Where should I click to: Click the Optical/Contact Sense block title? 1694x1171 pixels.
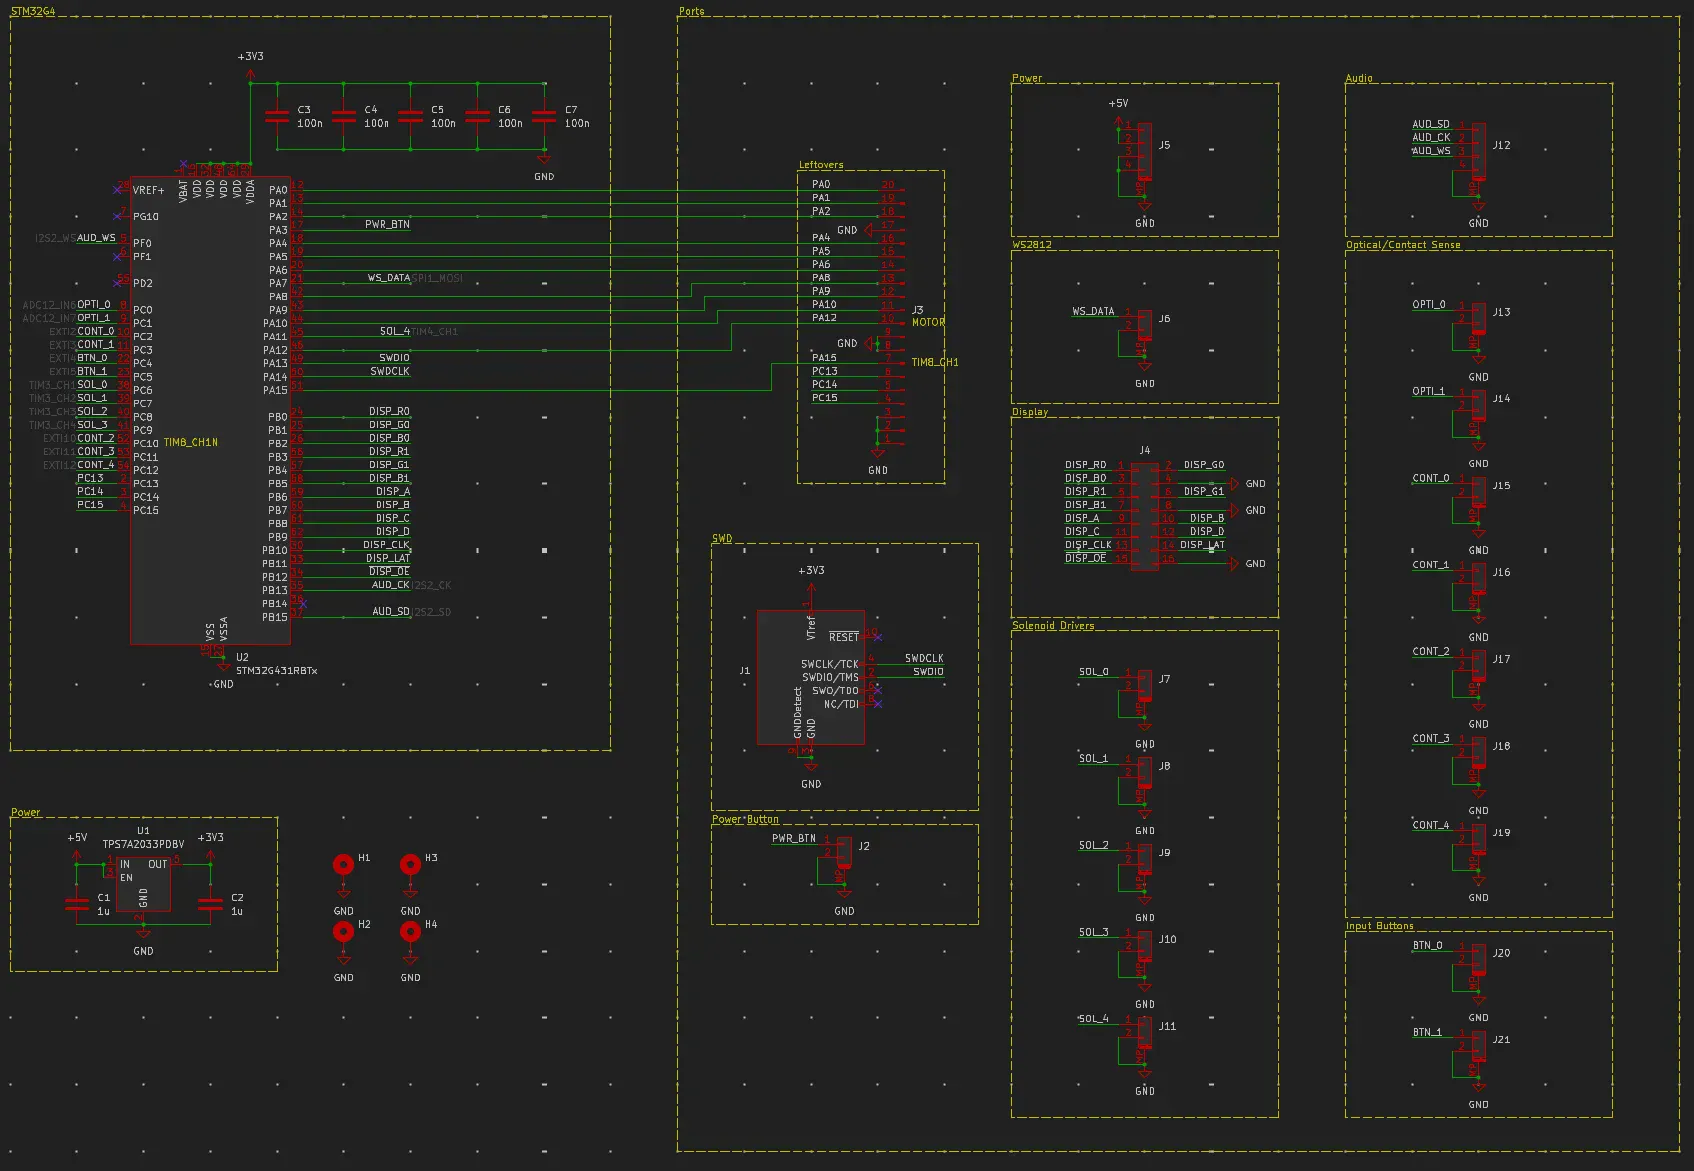point(1403,245)
